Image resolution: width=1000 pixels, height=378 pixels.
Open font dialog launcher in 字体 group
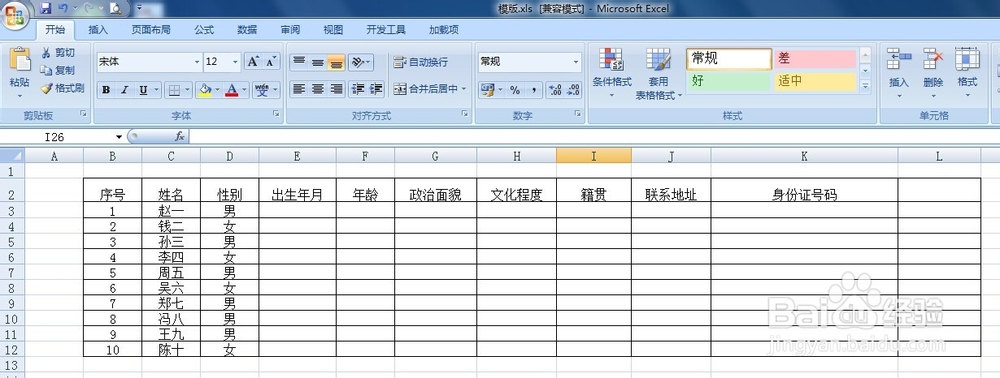pyautogui.click(x=276, y=113)
